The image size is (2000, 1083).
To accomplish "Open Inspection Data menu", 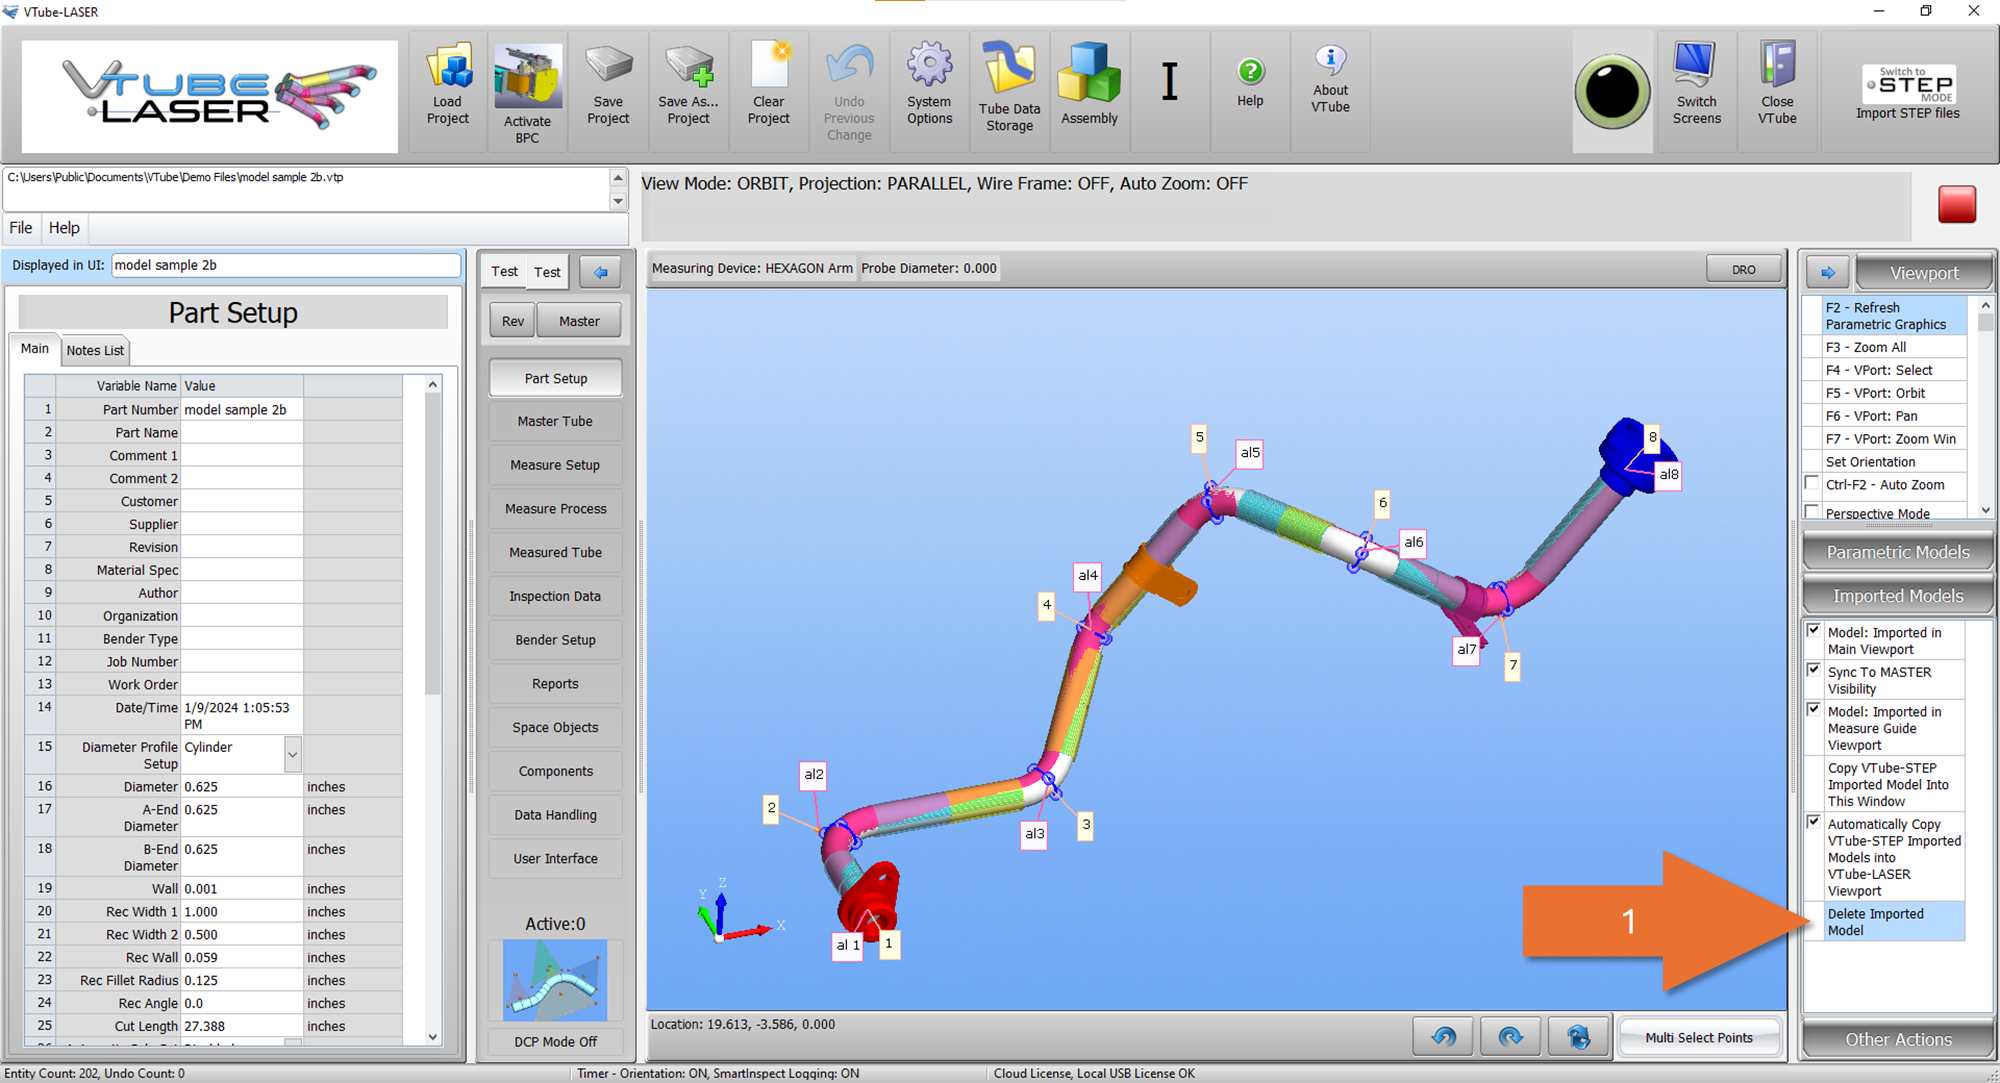I will [555, 596].
